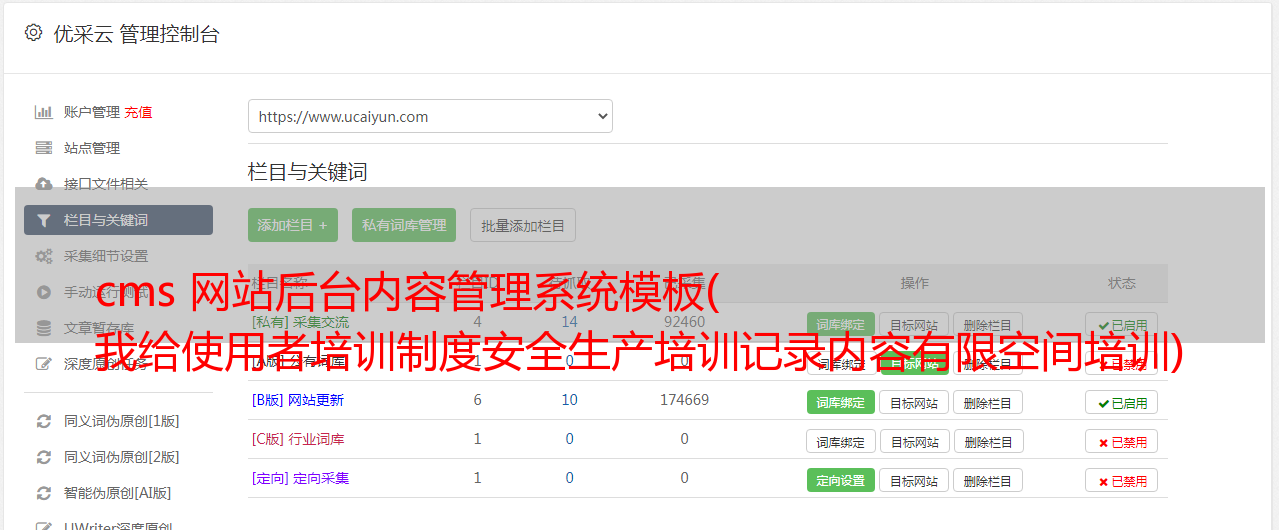Click the value 174669 in the 网站更新 row

(x=684, y=400)
